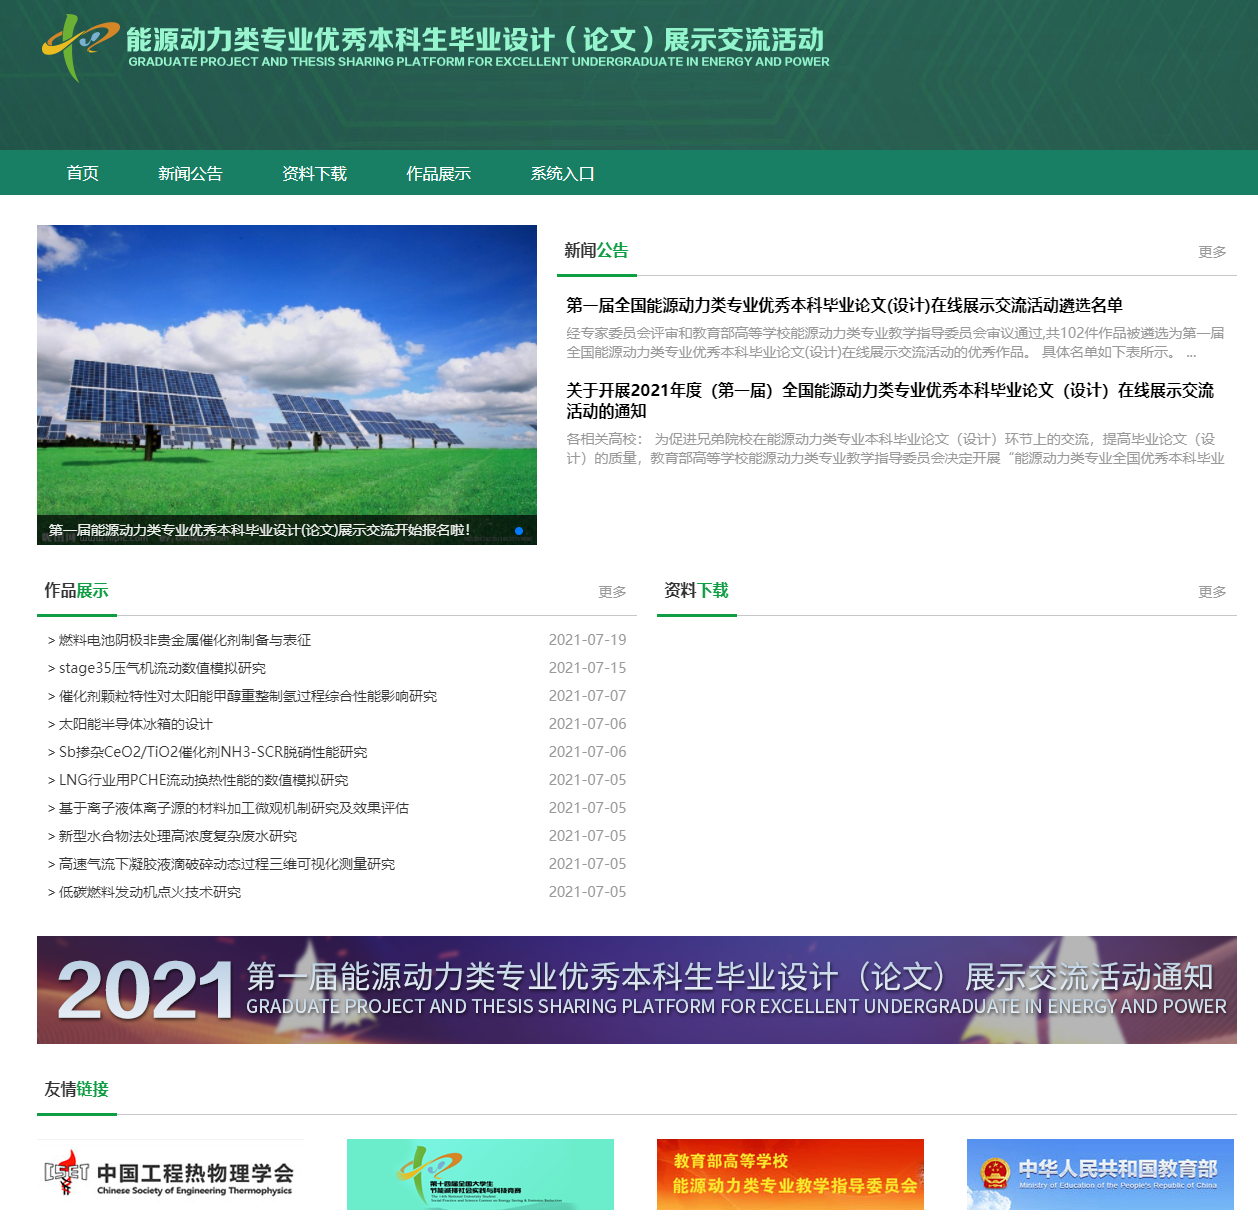
Task: Open 系统入口 in the navigation bar
Action: pos(562,173)
